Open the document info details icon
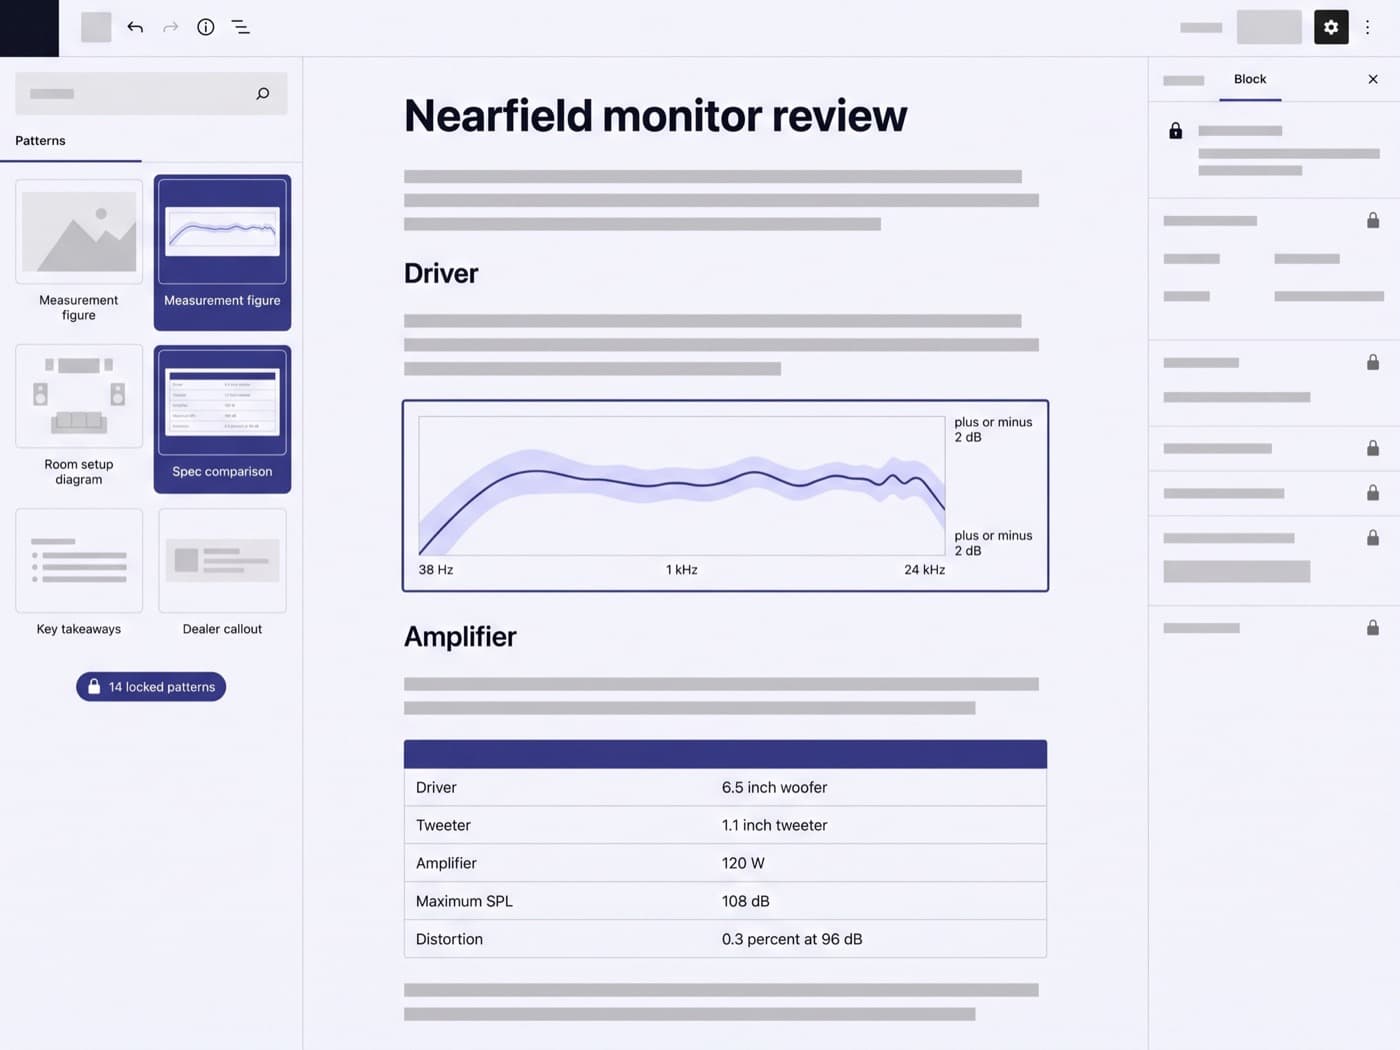Viewport: 1400px width, 1050px height. pos(205,27)
